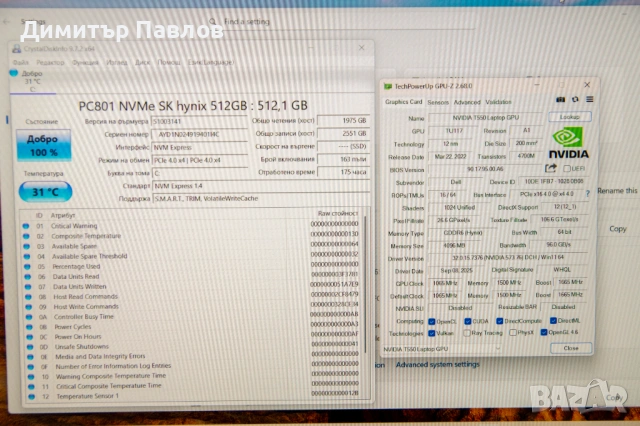Click the status dot beside Critical Warning
This screenshot has height=426, width=640.
pyautogui.click(x=27, y=226)
